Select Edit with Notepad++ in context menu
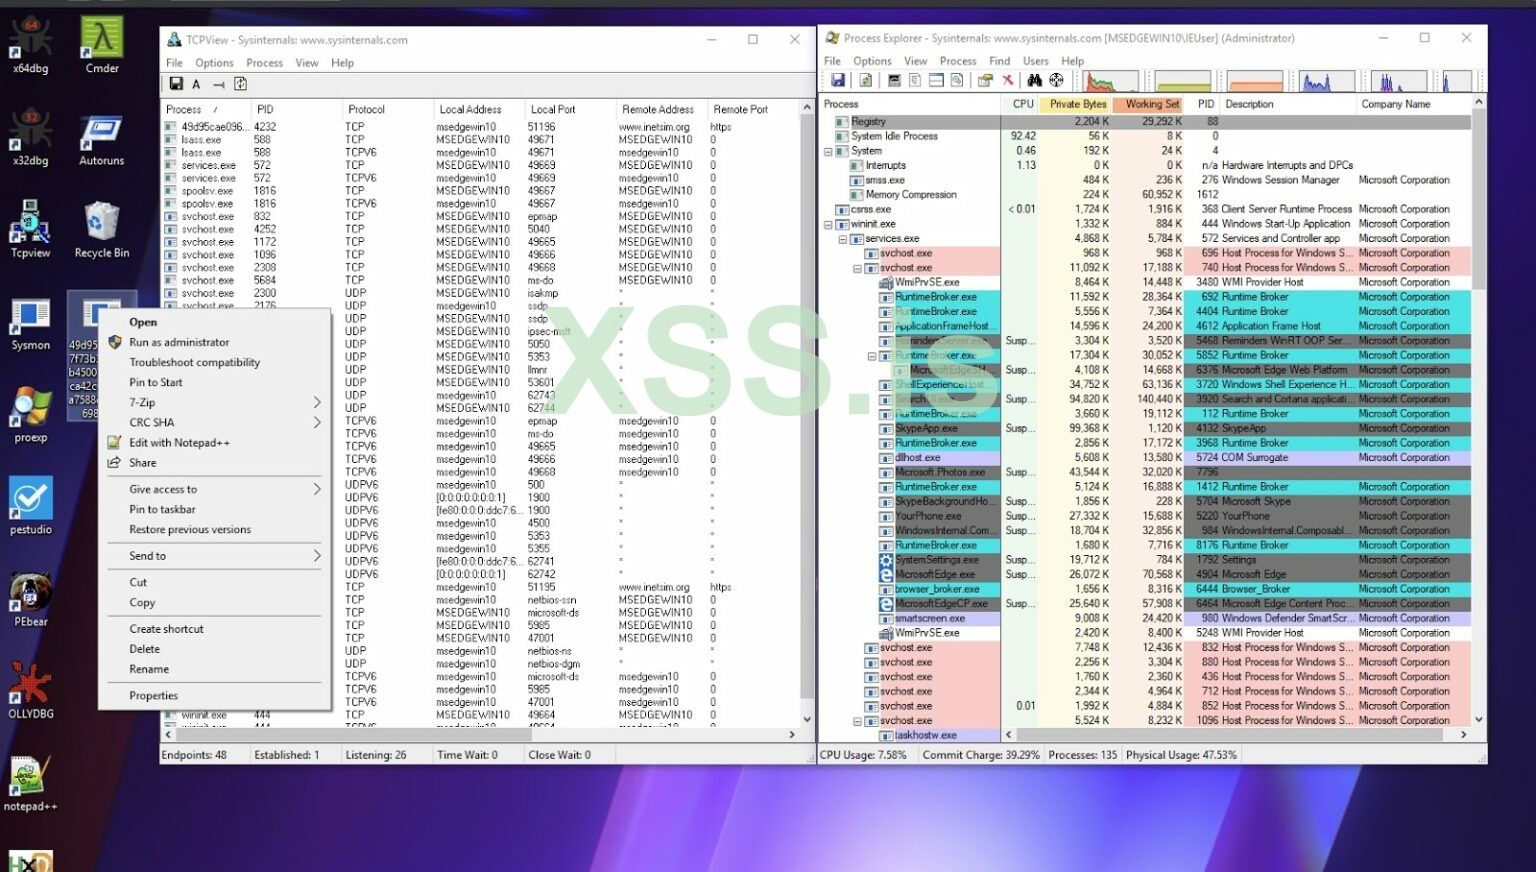This screenshot has width=1536, height=872. pyautogui.click(x=215, y=442)
